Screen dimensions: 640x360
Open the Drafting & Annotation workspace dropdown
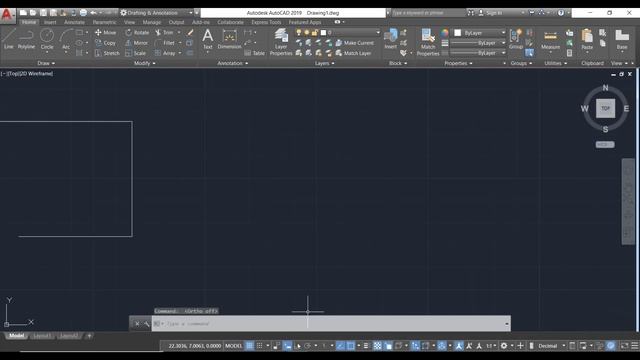[x=156, y=13]
